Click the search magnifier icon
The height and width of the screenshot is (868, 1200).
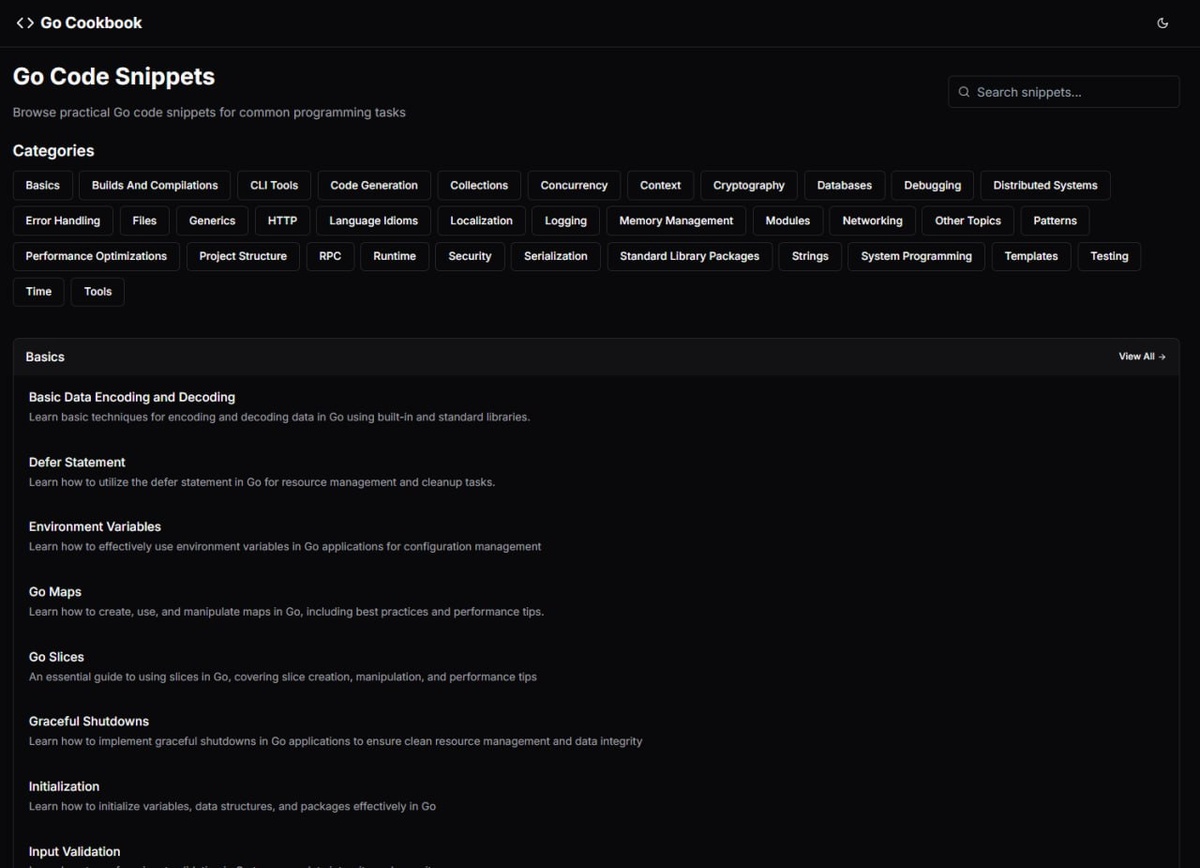click(x=964, y=92)
